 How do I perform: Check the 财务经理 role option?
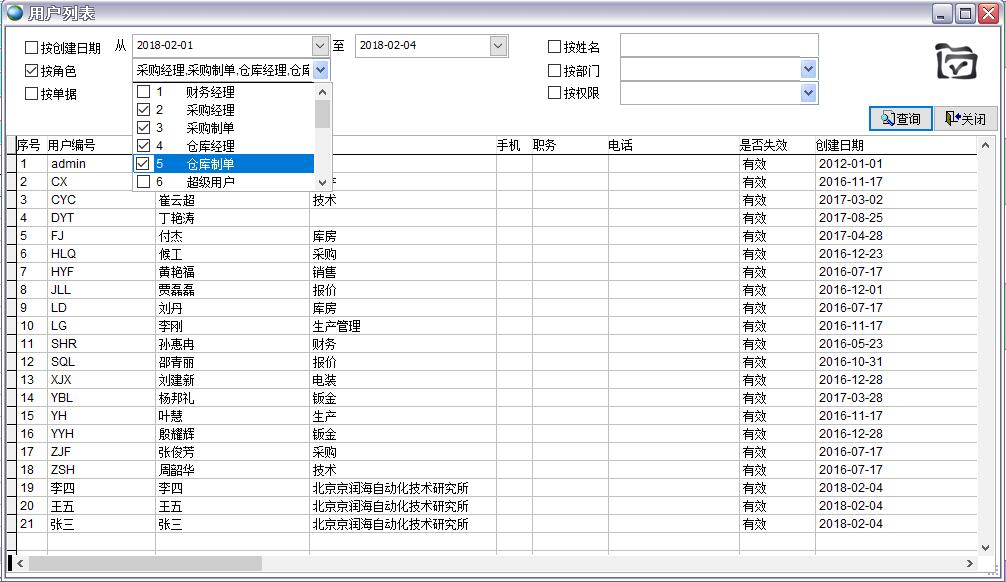144,92
